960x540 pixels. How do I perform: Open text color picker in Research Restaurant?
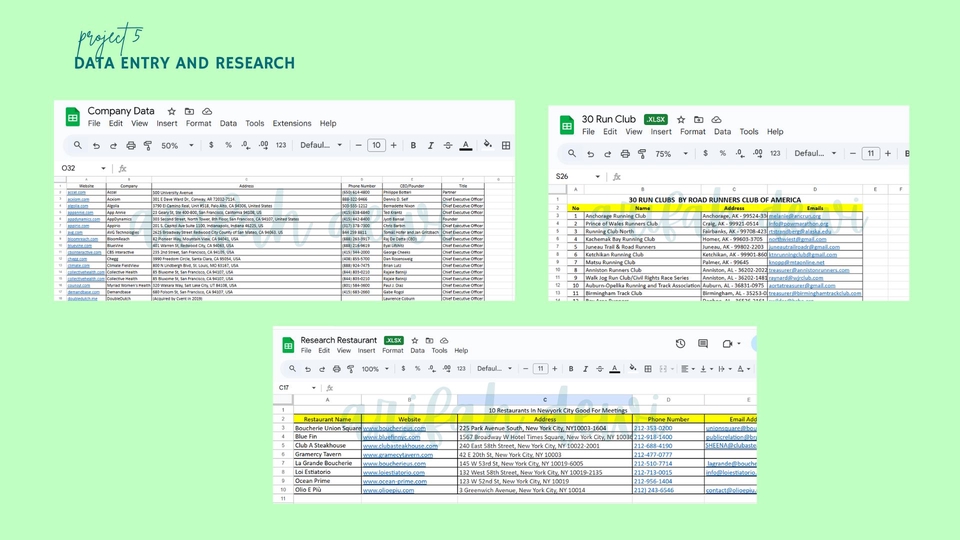click(x=615, y=369)
